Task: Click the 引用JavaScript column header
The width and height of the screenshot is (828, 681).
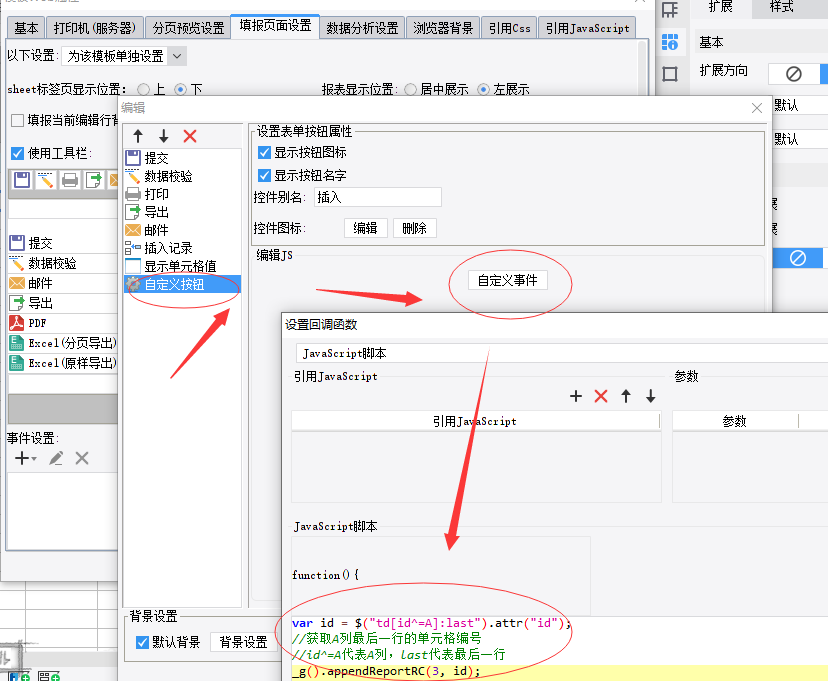Action: (475, 421)
